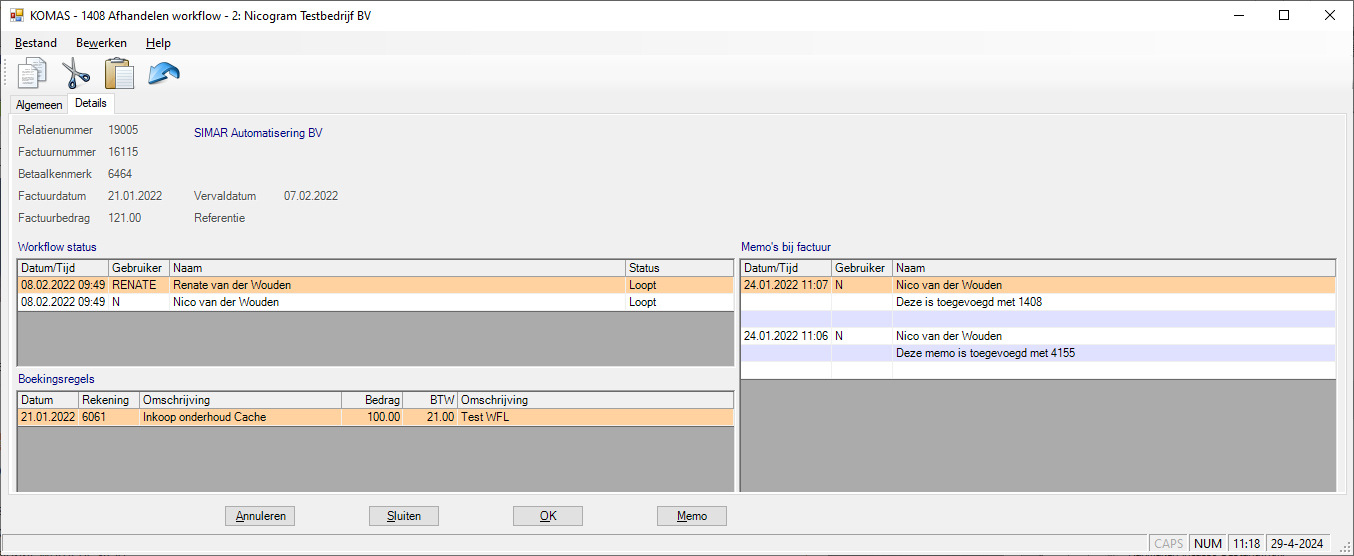This screenshot has width=1354, height=556.
Task: Click Relatienummer value 19005
Action: click(x=123, y=130)
